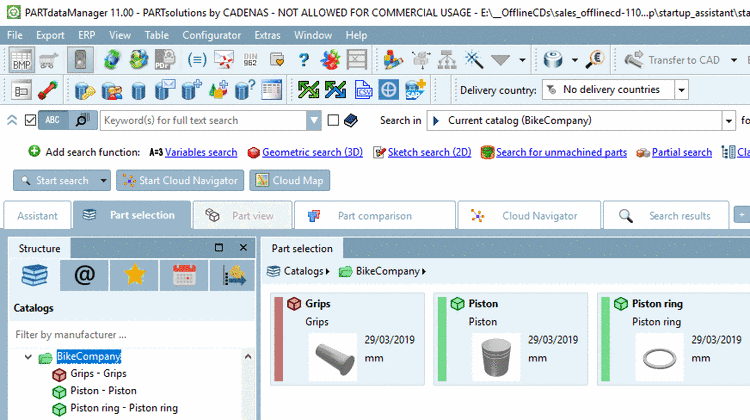Click the blue crosshair target icon
This screenshot has width=750, height=420.
[388, 89]
